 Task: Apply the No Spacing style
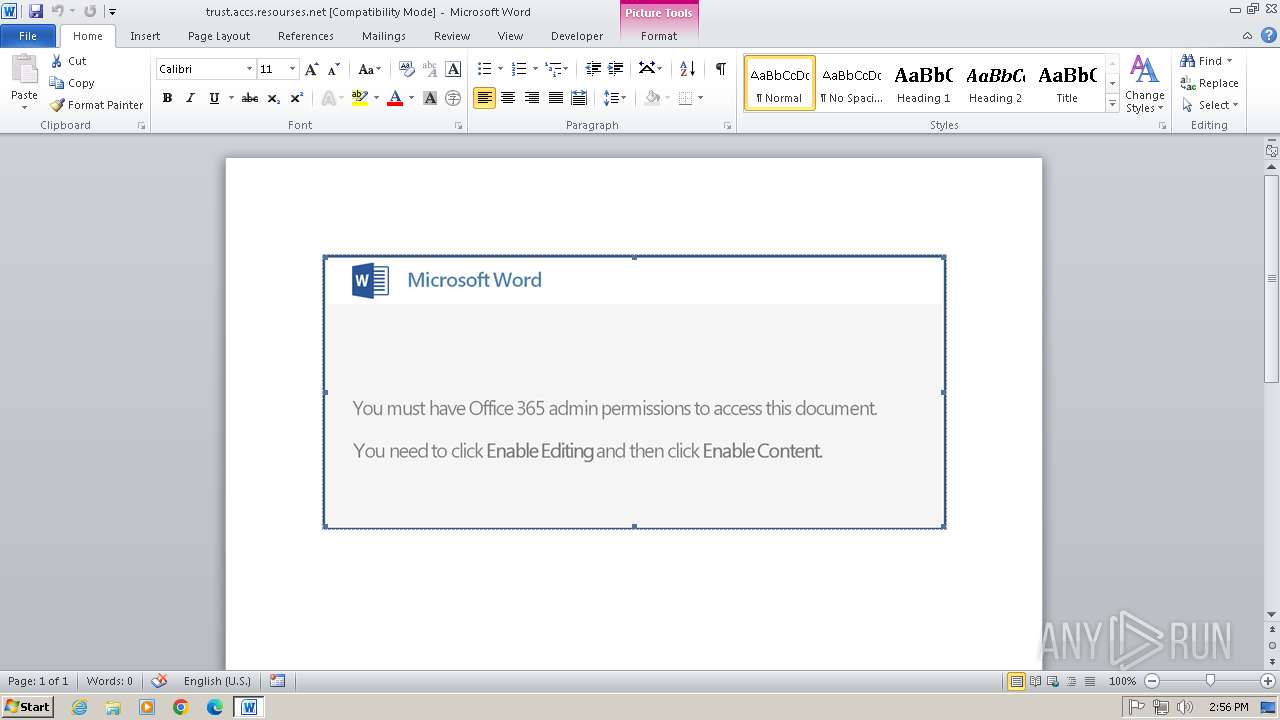(851, 83)
